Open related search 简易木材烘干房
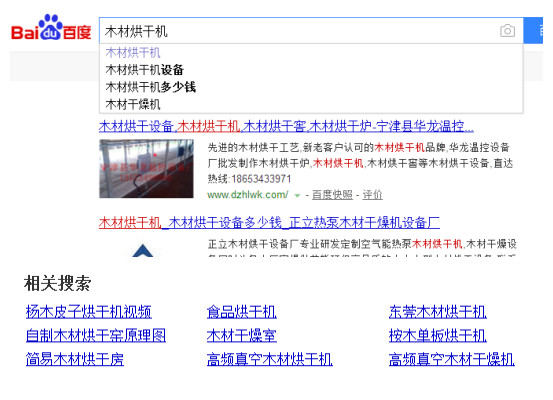 click(x=75, y=359)
